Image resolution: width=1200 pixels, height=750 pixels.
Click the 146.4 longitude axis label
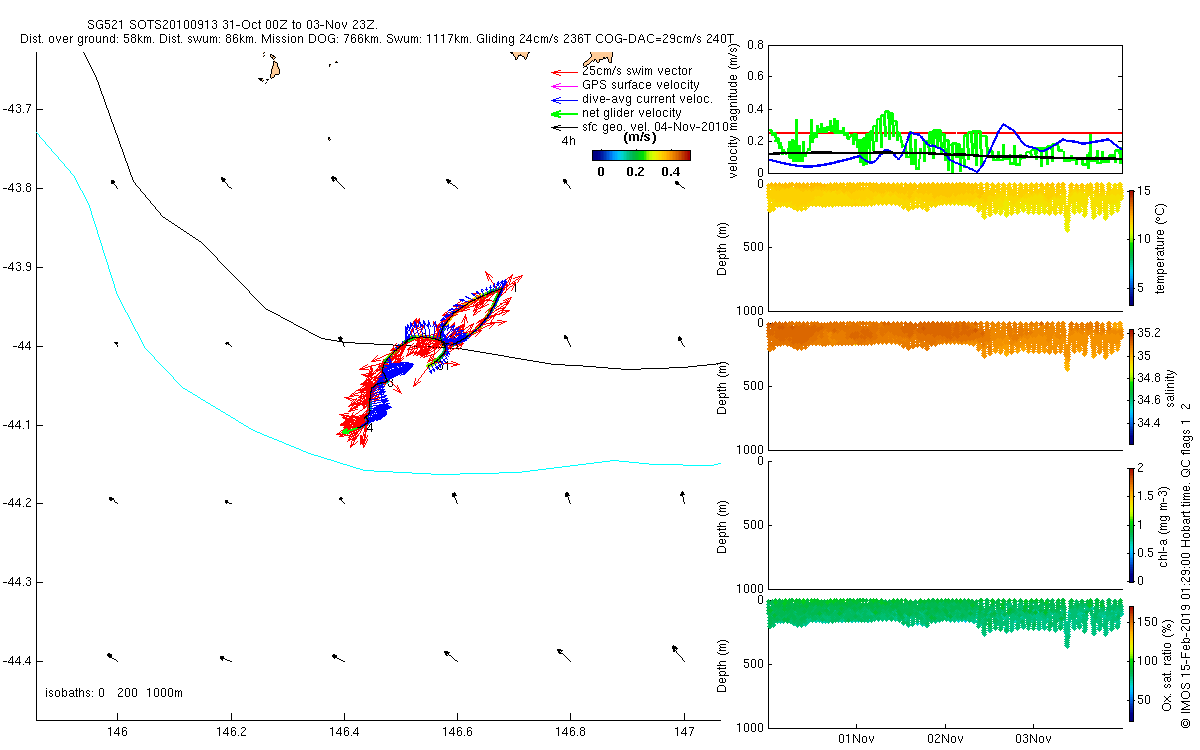344,733
